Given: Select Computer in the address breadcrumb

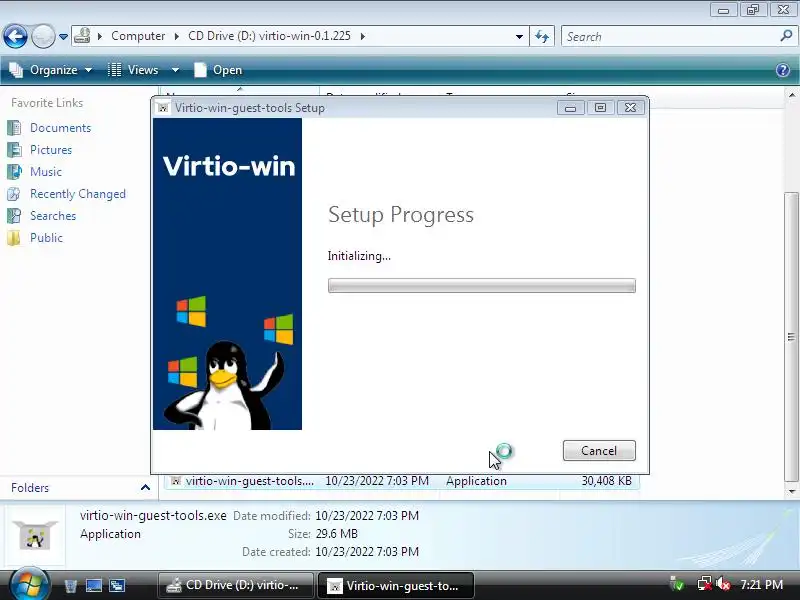Looking at the screenshot, I should (x=138, y=36).
